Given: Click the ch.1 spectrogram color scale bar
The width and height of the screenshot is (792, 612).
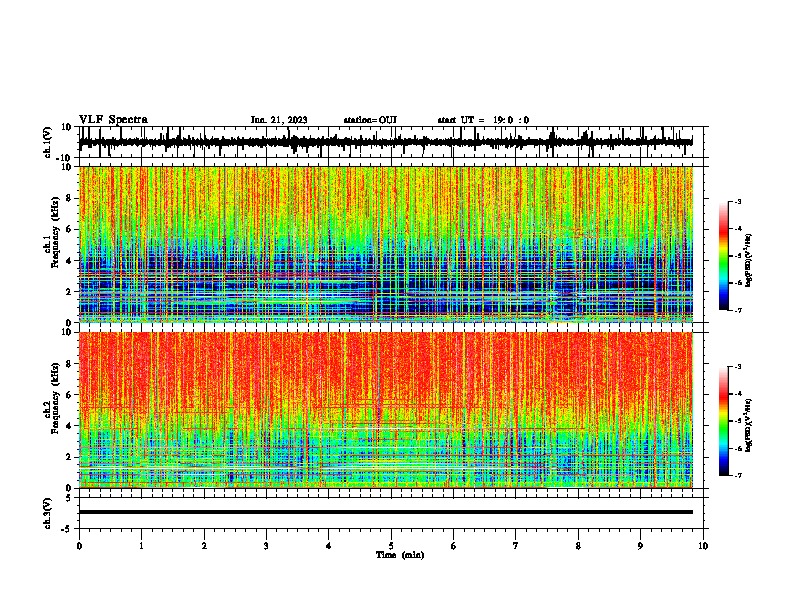Looking at the screenshot, I should pyautogui.click(x=724, y=256).
